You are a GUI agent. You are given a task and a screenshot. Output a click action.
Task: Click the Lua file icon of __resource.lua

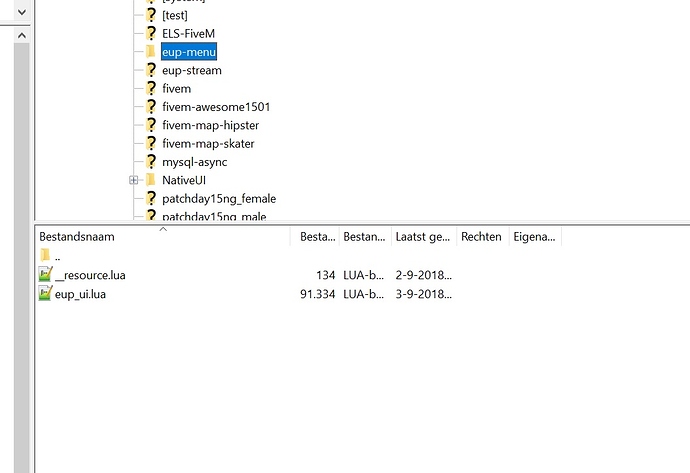45,274
